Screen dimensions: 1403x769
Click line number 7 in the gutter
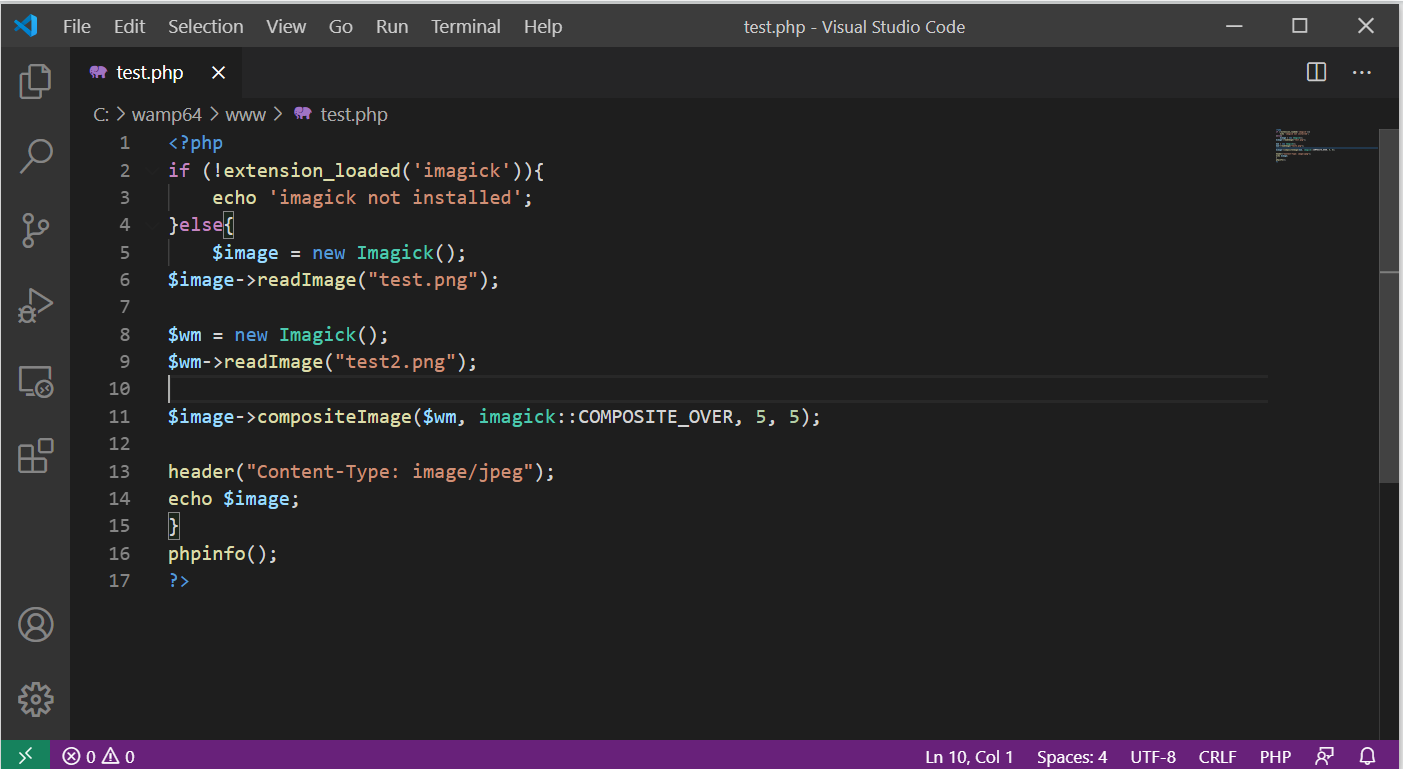coord(125,307)
